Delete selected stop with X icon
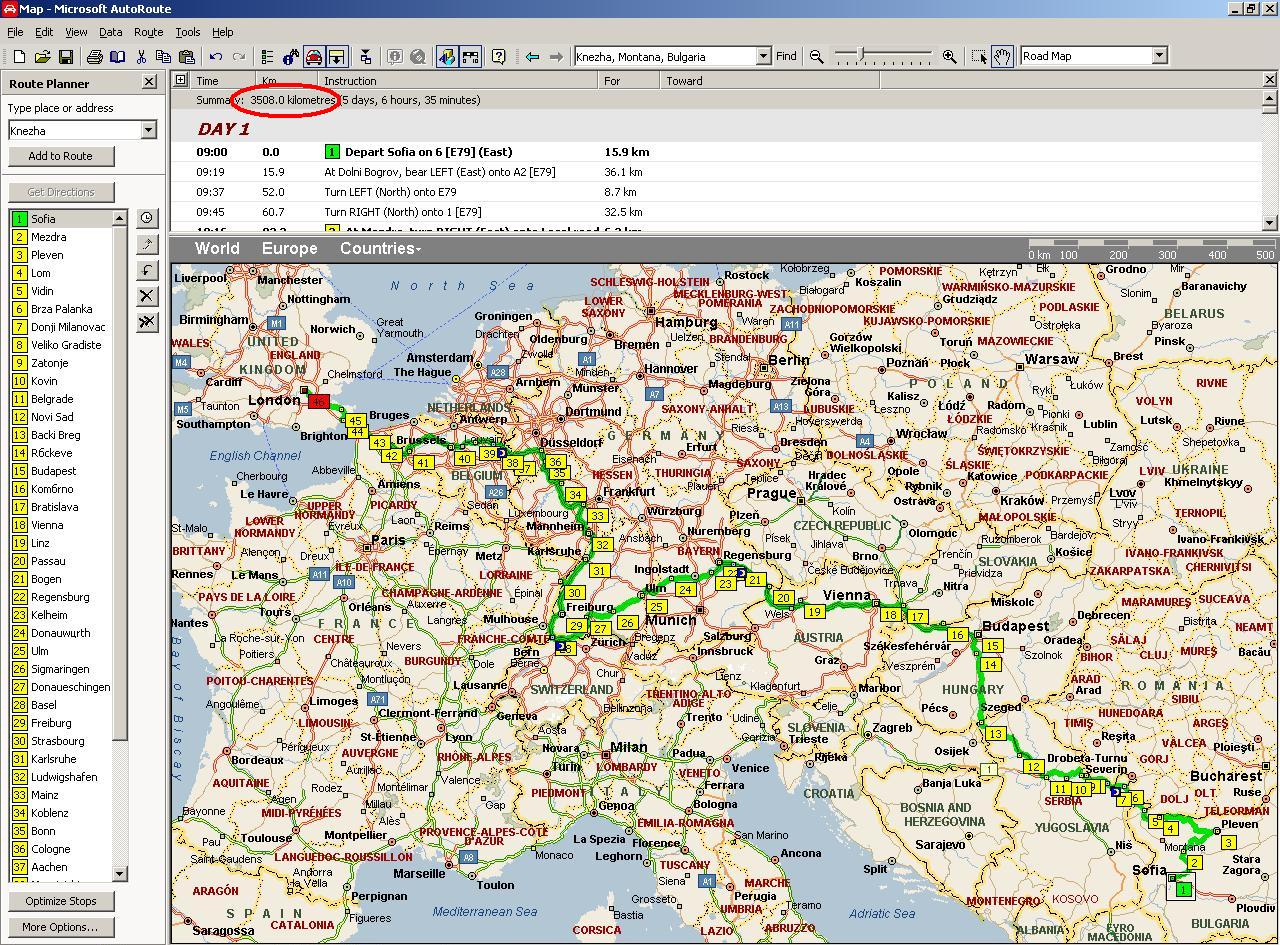The width and height of the screenshot is (1280, 945). pyautogui.click(x=147, y=296)
